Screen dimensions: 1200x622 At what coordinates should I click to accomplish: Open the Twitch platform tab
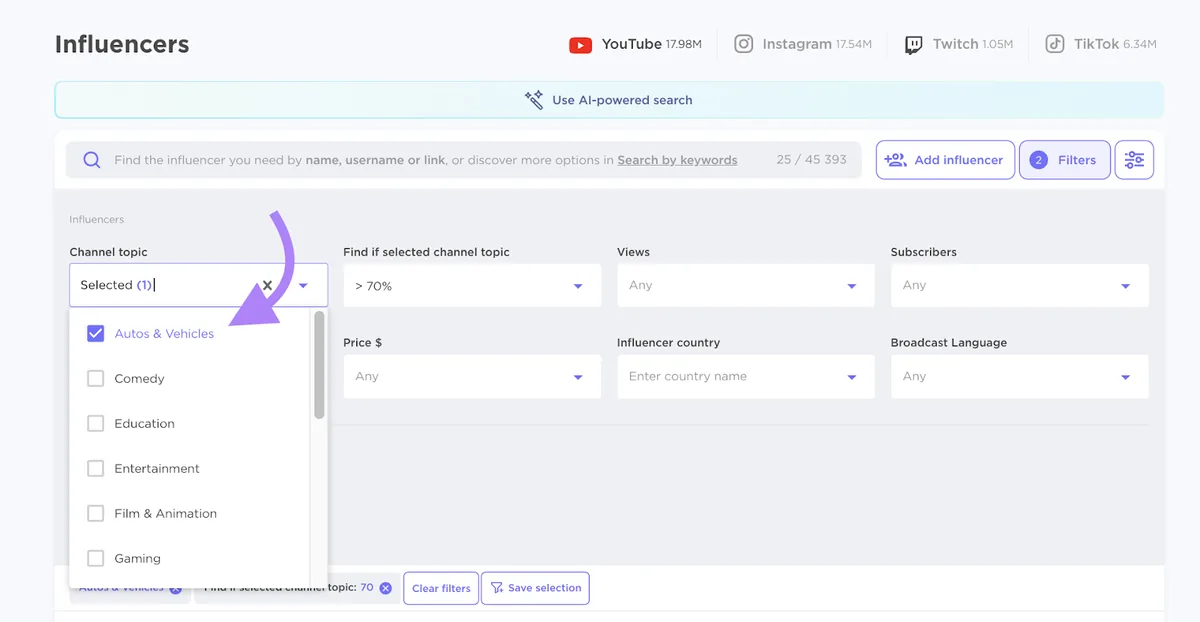958,44
